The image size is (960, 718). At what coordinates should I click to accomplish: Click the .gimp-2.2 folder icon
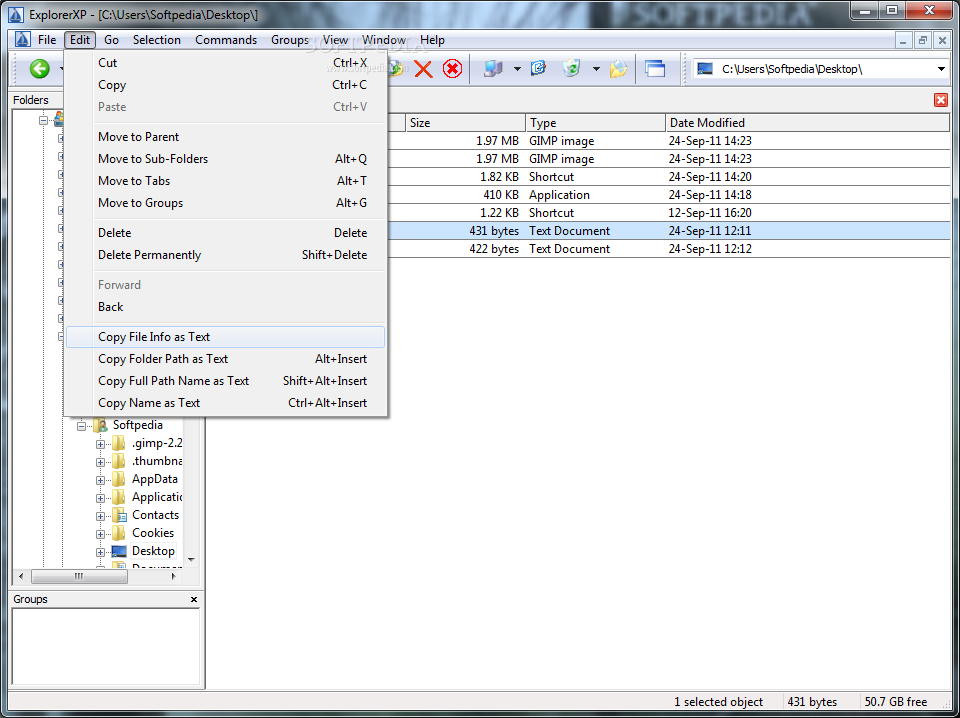(119, 444)
